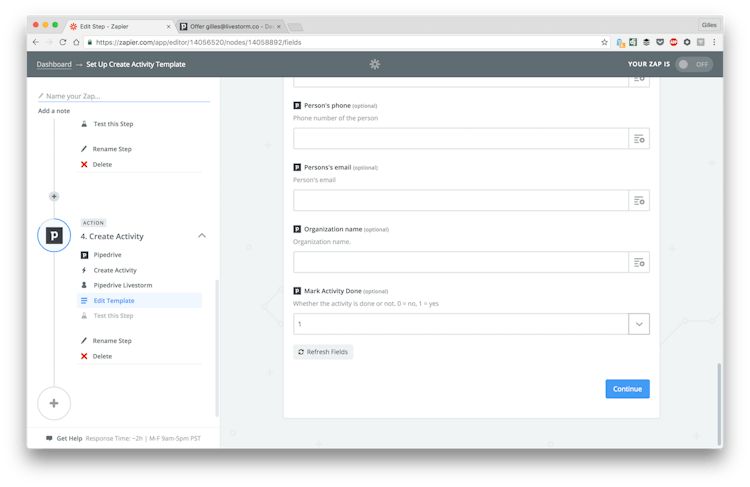Click the large plus to add a step
The width and height of the screenshot is (750, 487).
tap(54, 403)
